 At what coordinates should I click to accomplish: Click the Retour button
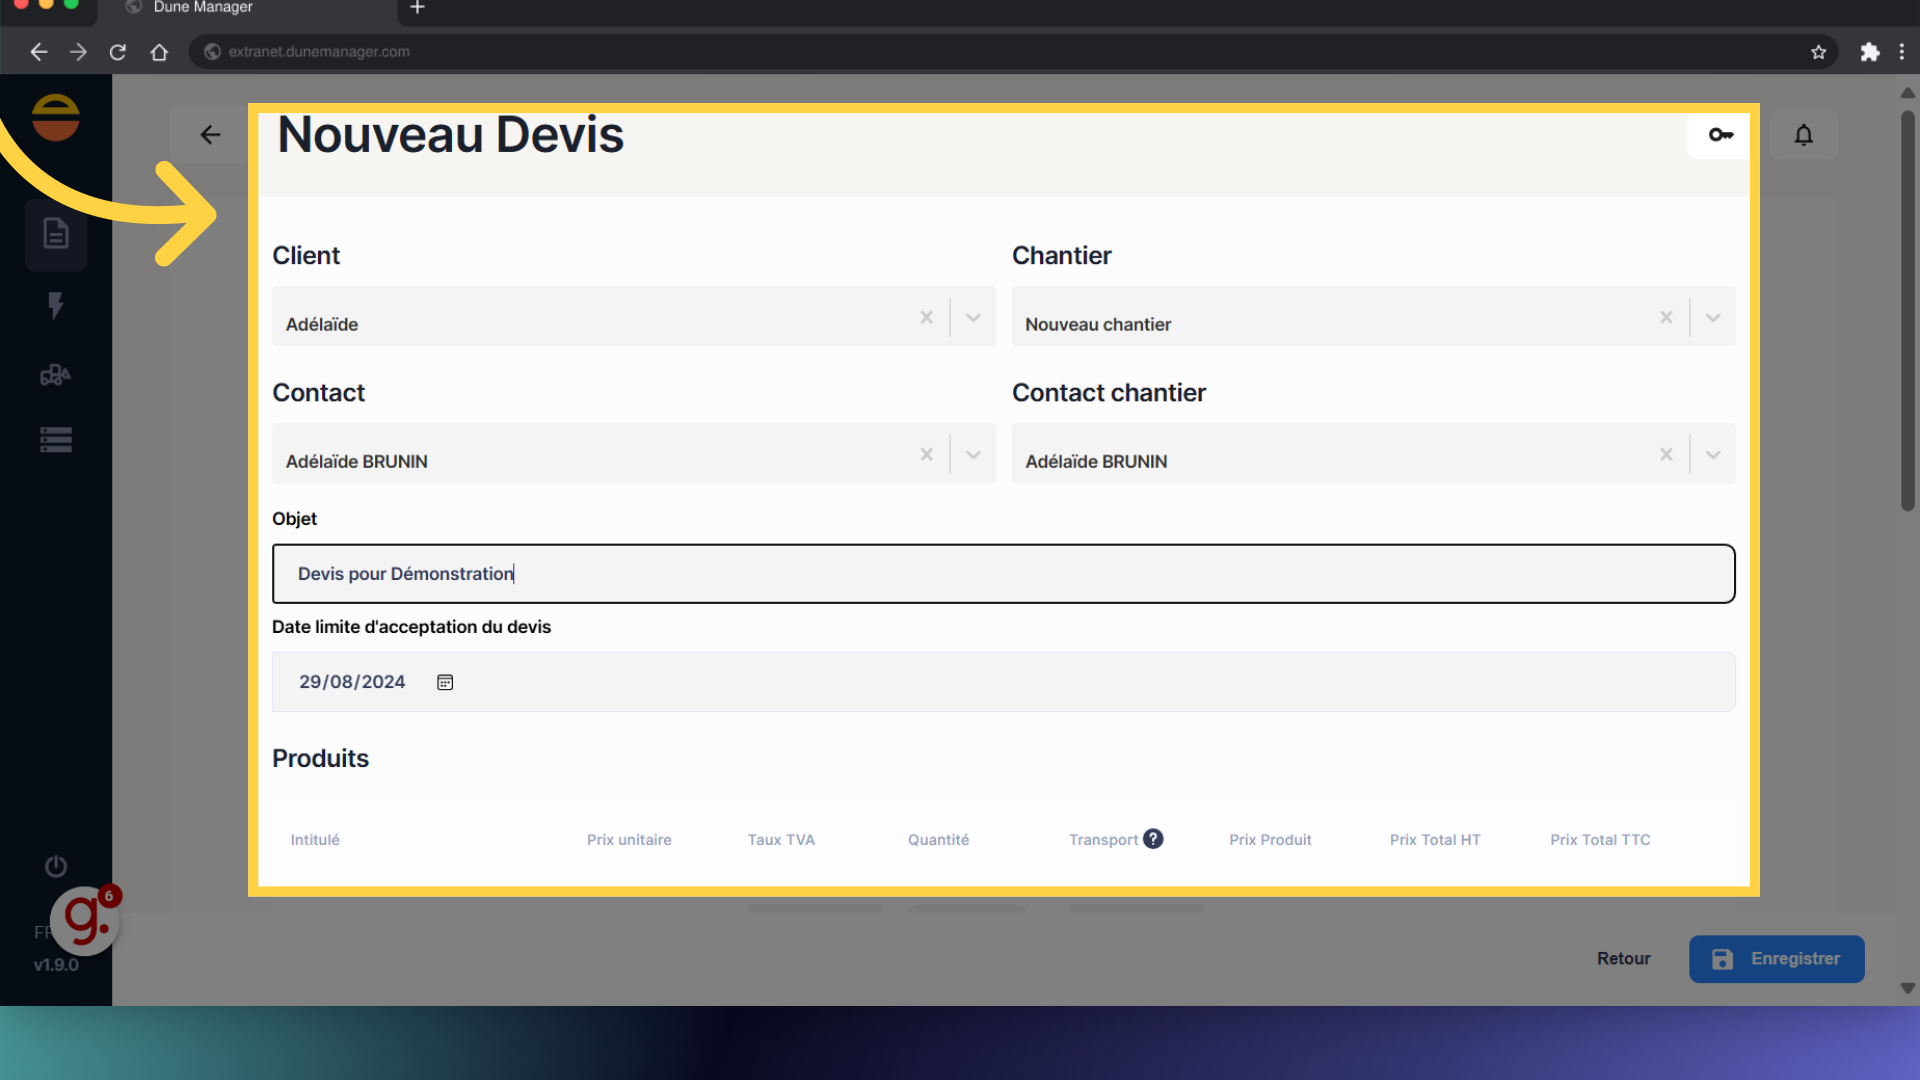click(x=1623, y=959)
